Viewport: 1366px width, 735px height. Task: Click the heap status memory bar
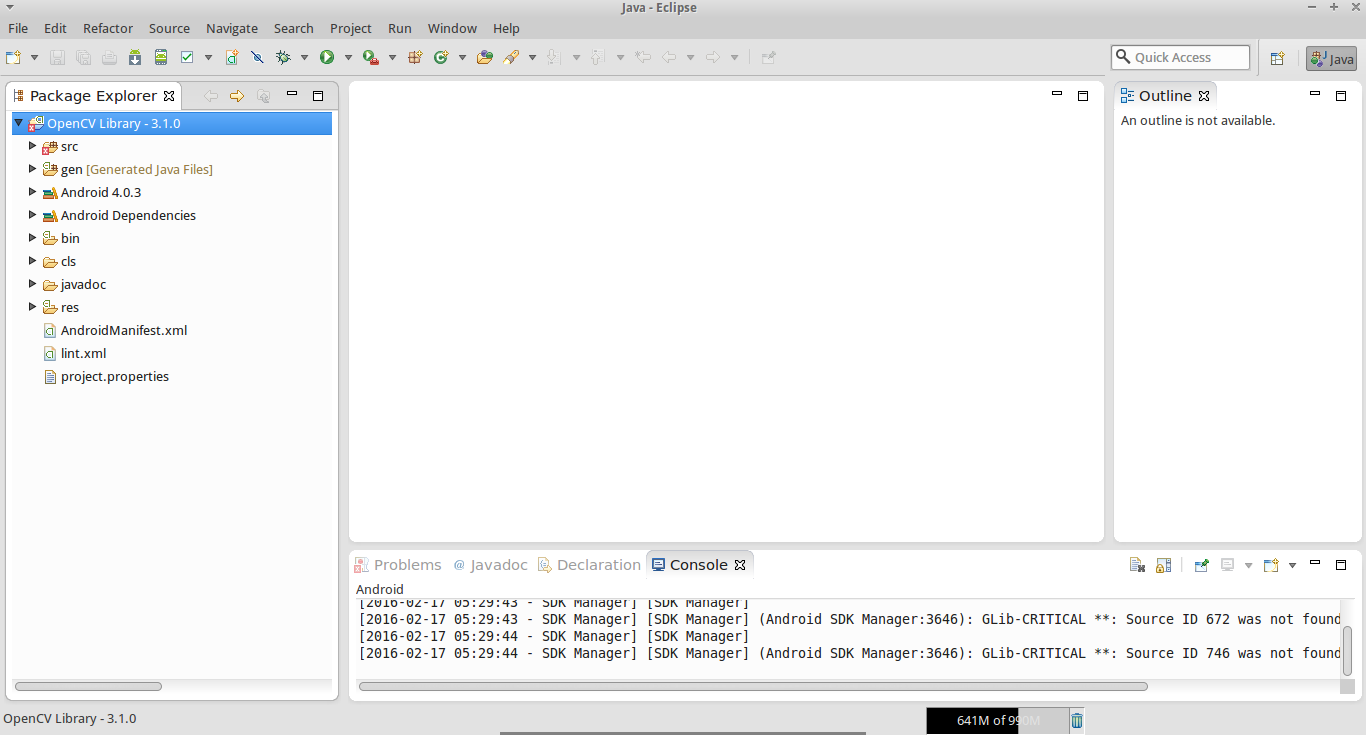[997, 720]
